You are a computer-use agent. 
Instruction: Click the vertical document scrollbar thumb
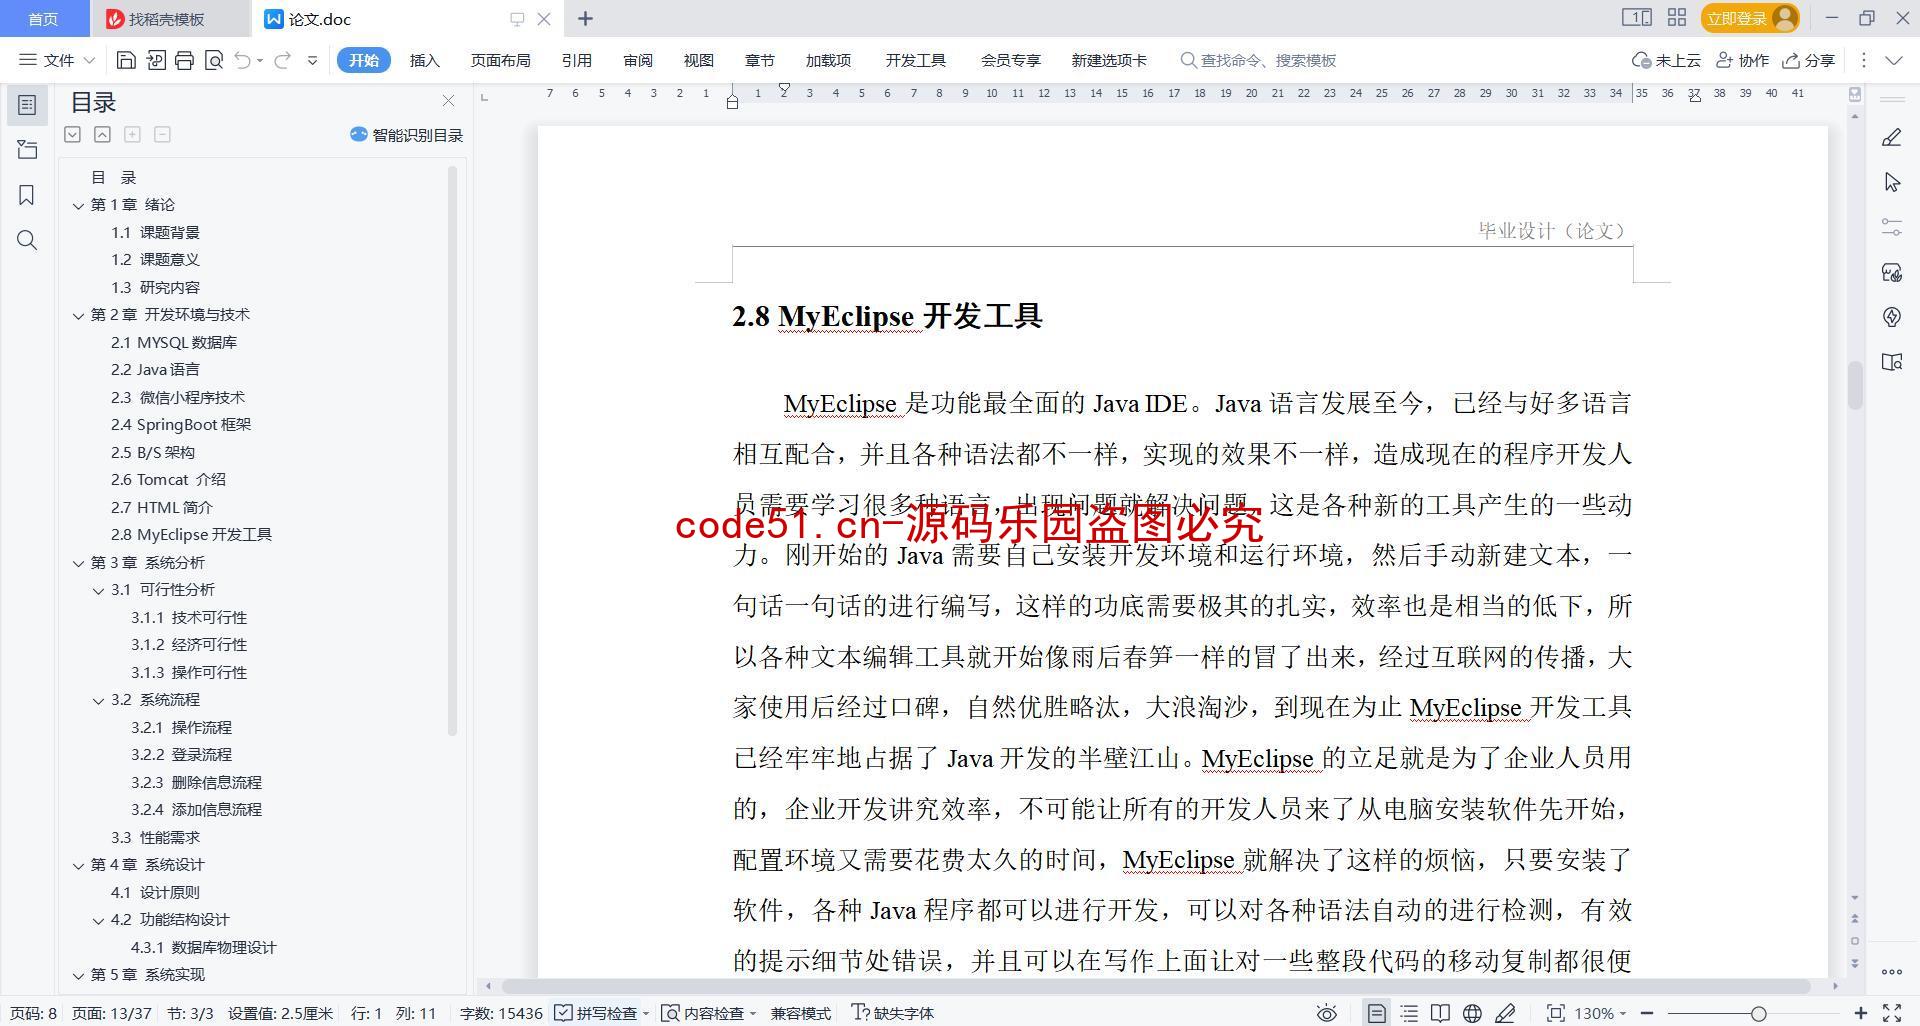click(x=1855, y=385)
